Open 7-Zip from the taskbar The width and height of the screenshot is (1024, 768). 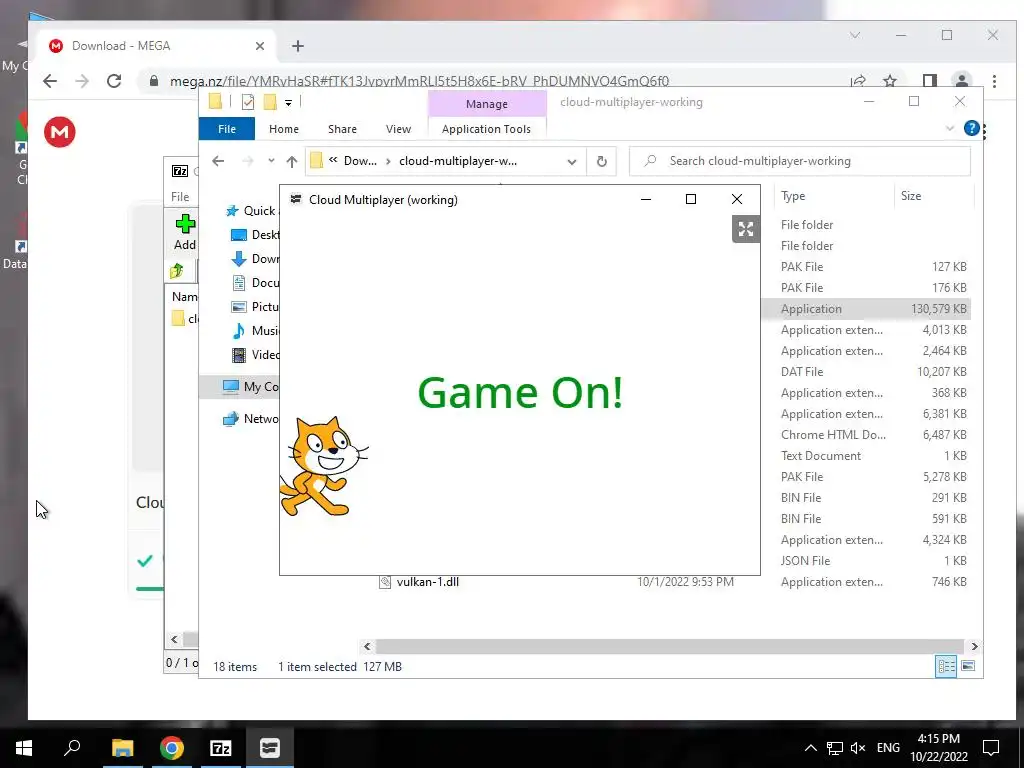221,748
